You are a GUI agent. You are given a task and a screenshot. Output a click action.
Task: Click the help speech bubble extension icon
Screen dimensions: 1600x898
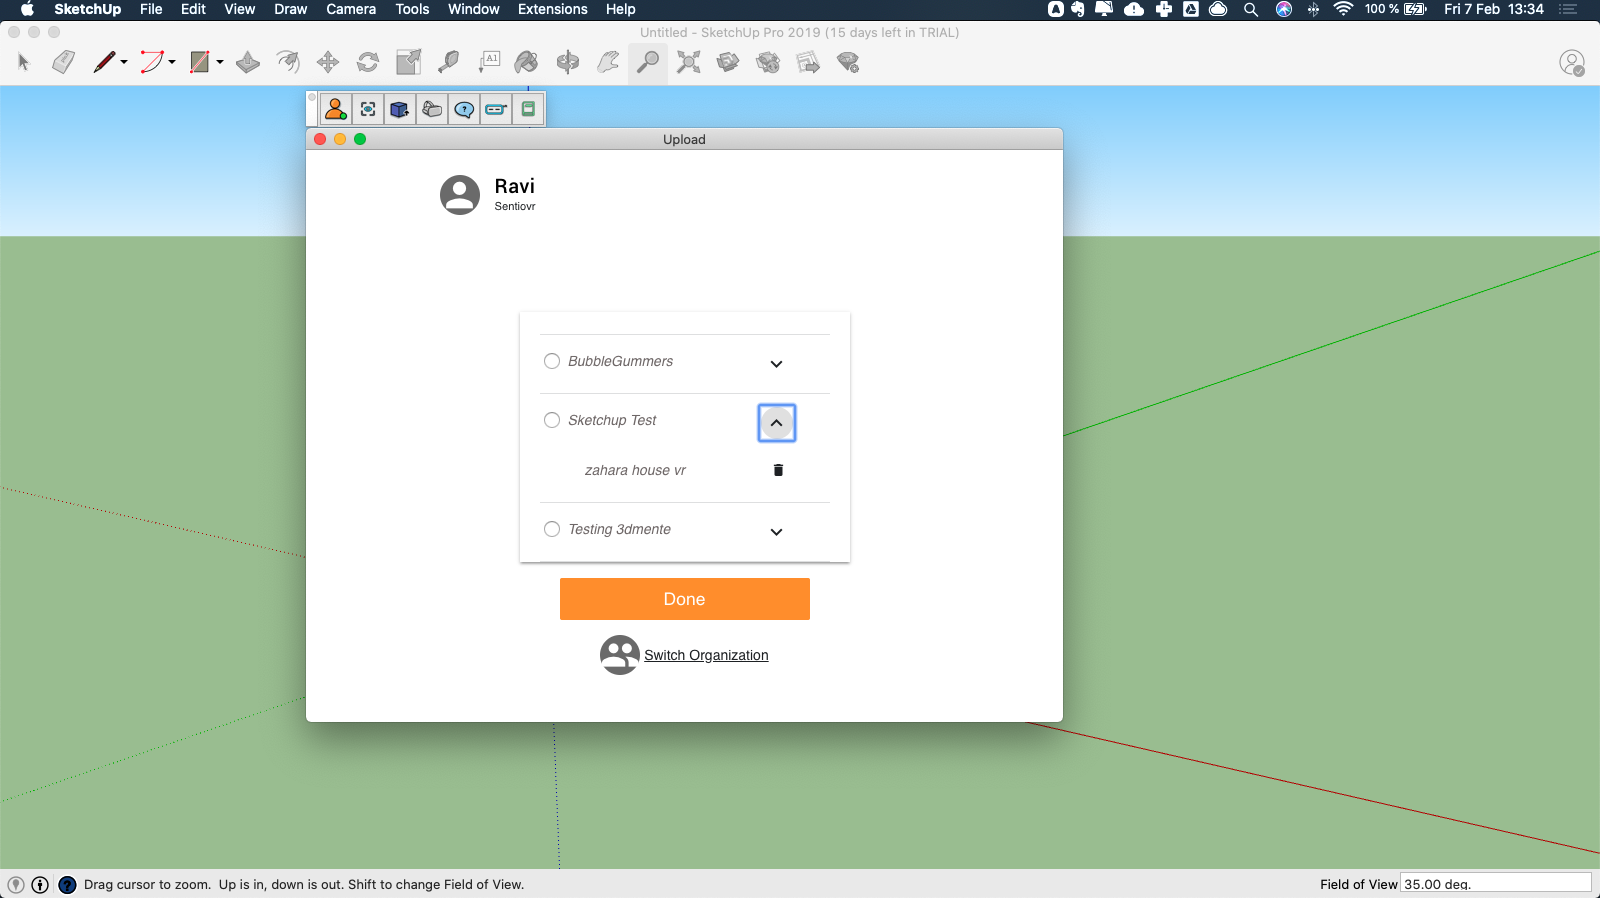click(x=464, y=109)
